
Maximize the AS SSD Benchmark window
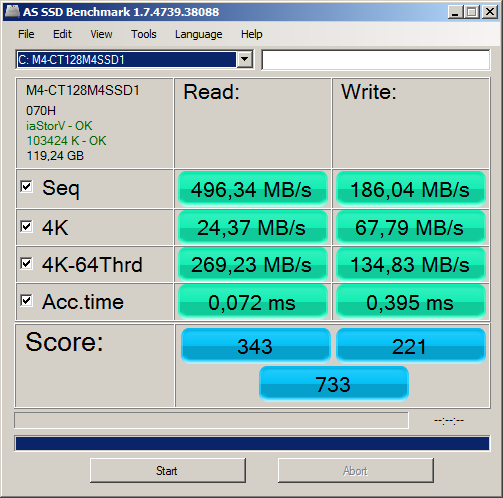point(472,12)
